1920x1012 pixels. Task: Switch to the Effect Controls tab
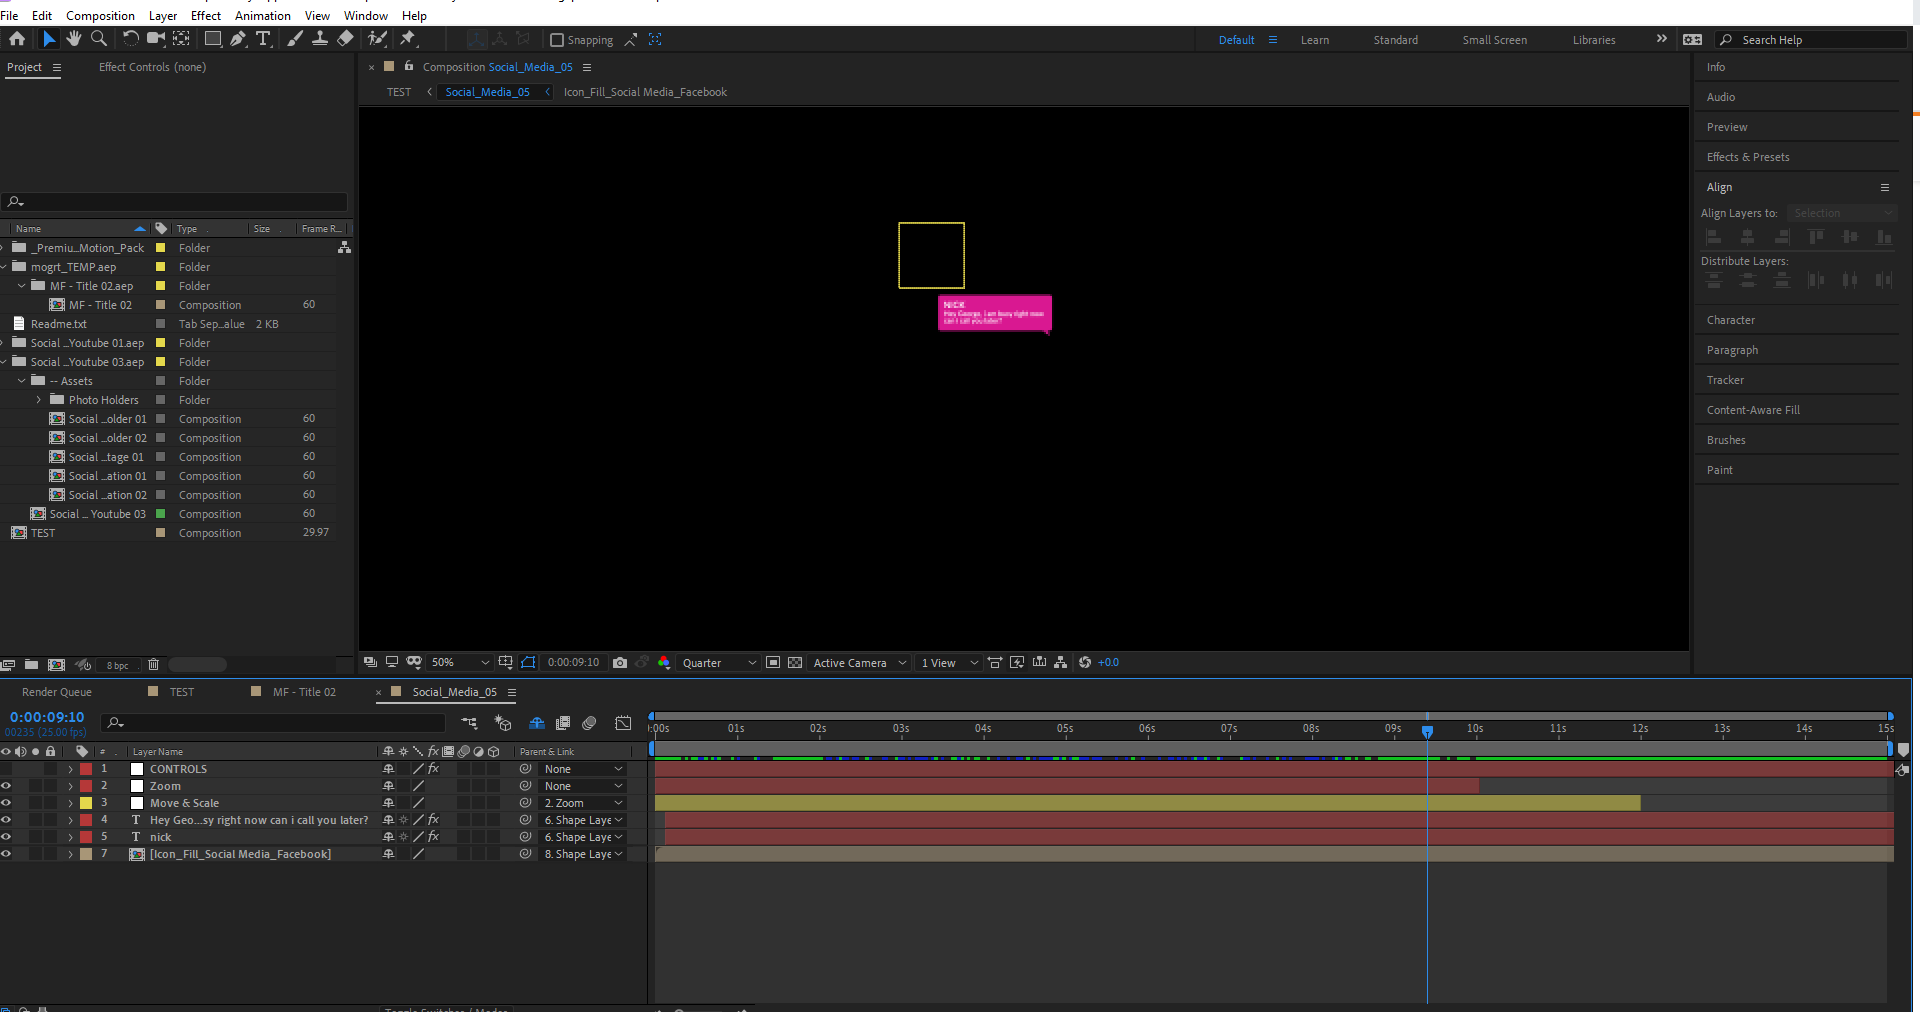[x=152, y=67]
